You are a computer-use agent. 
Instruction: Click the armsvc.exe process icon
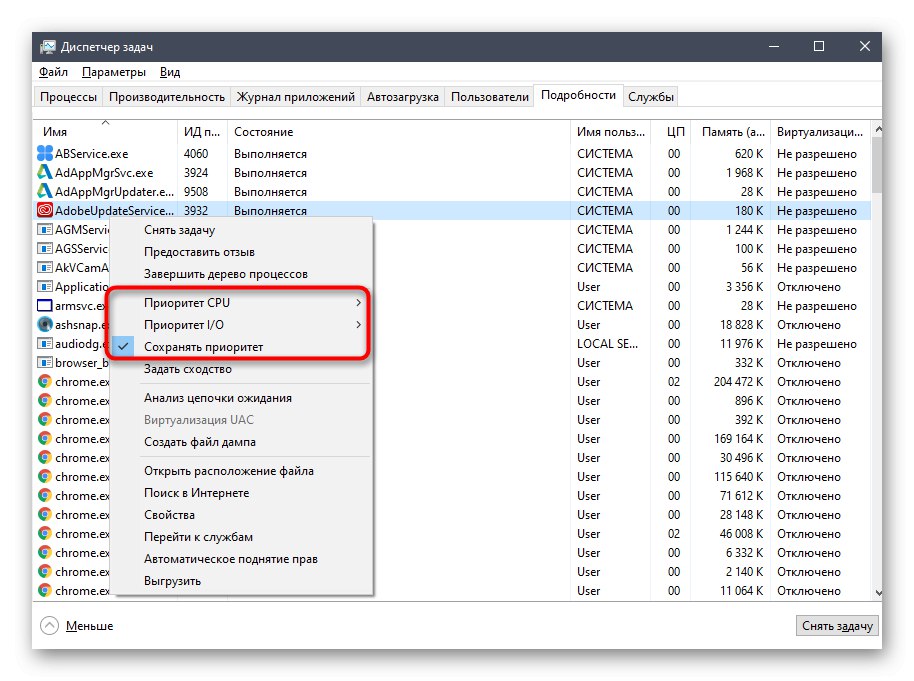(x=45, y=306)
